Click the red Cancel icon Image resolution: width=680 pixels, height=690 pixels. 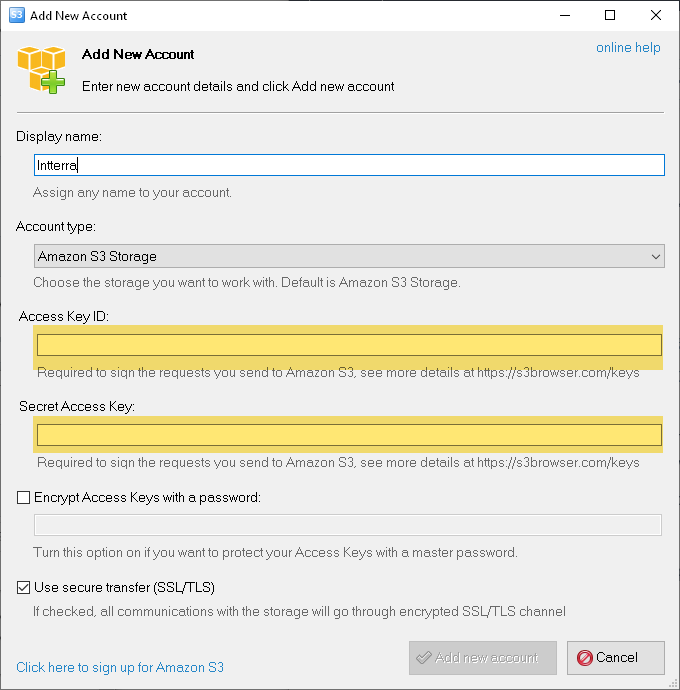[x=584, y=658]
